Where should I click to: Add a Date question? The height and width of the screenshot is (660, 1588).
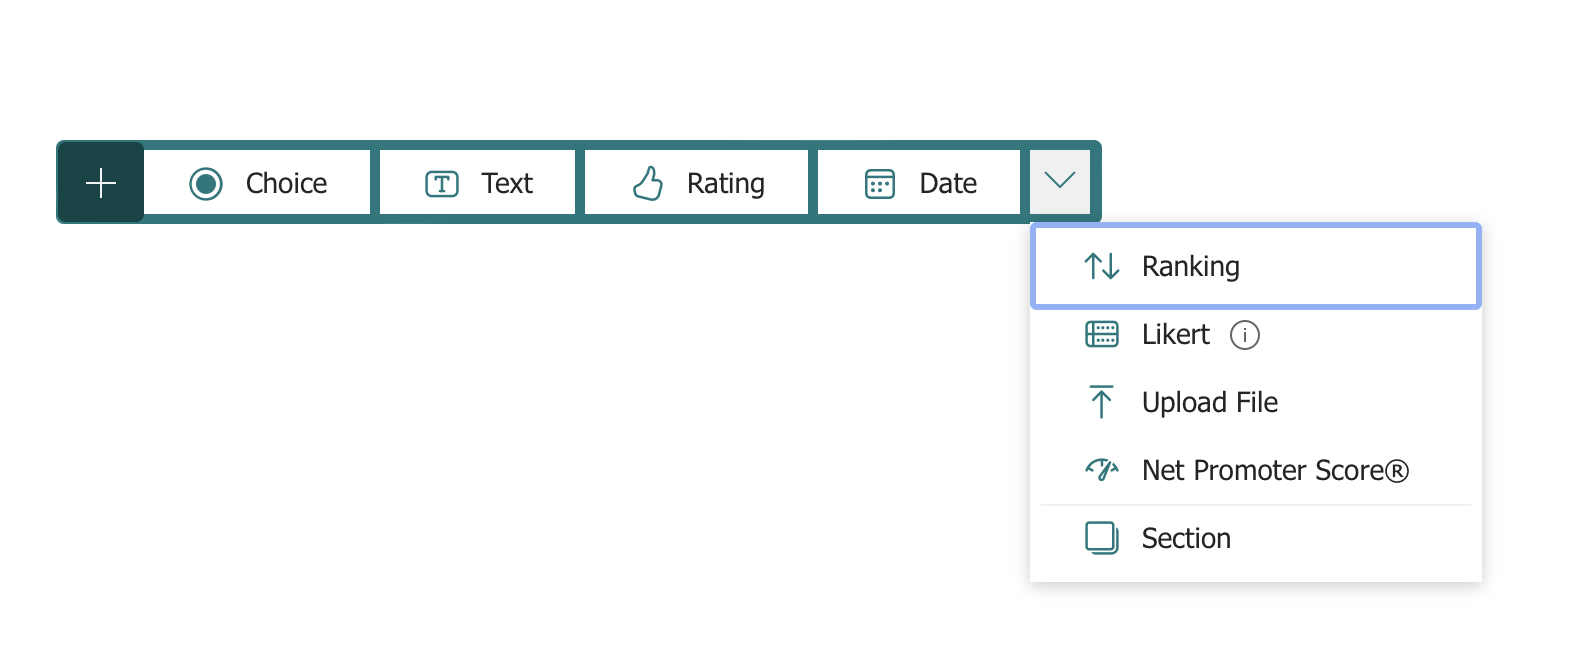coord(918,182)
